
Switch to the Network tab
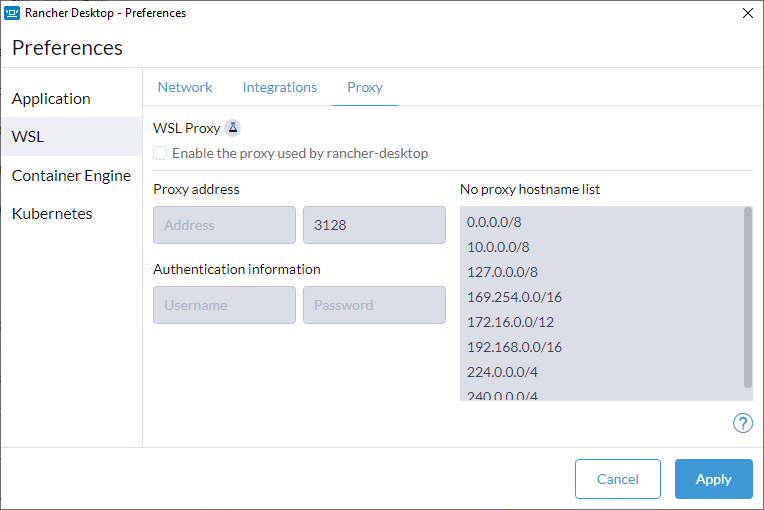coord(185,87)
